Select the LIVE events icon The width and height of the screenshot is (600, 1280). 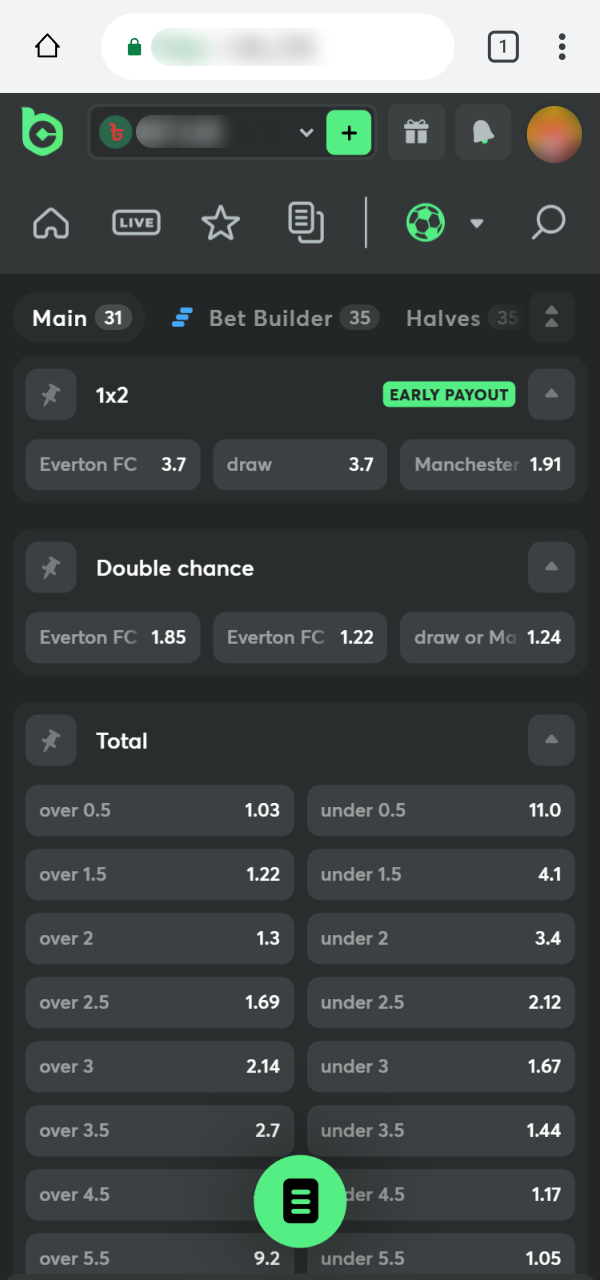point(136,223)
